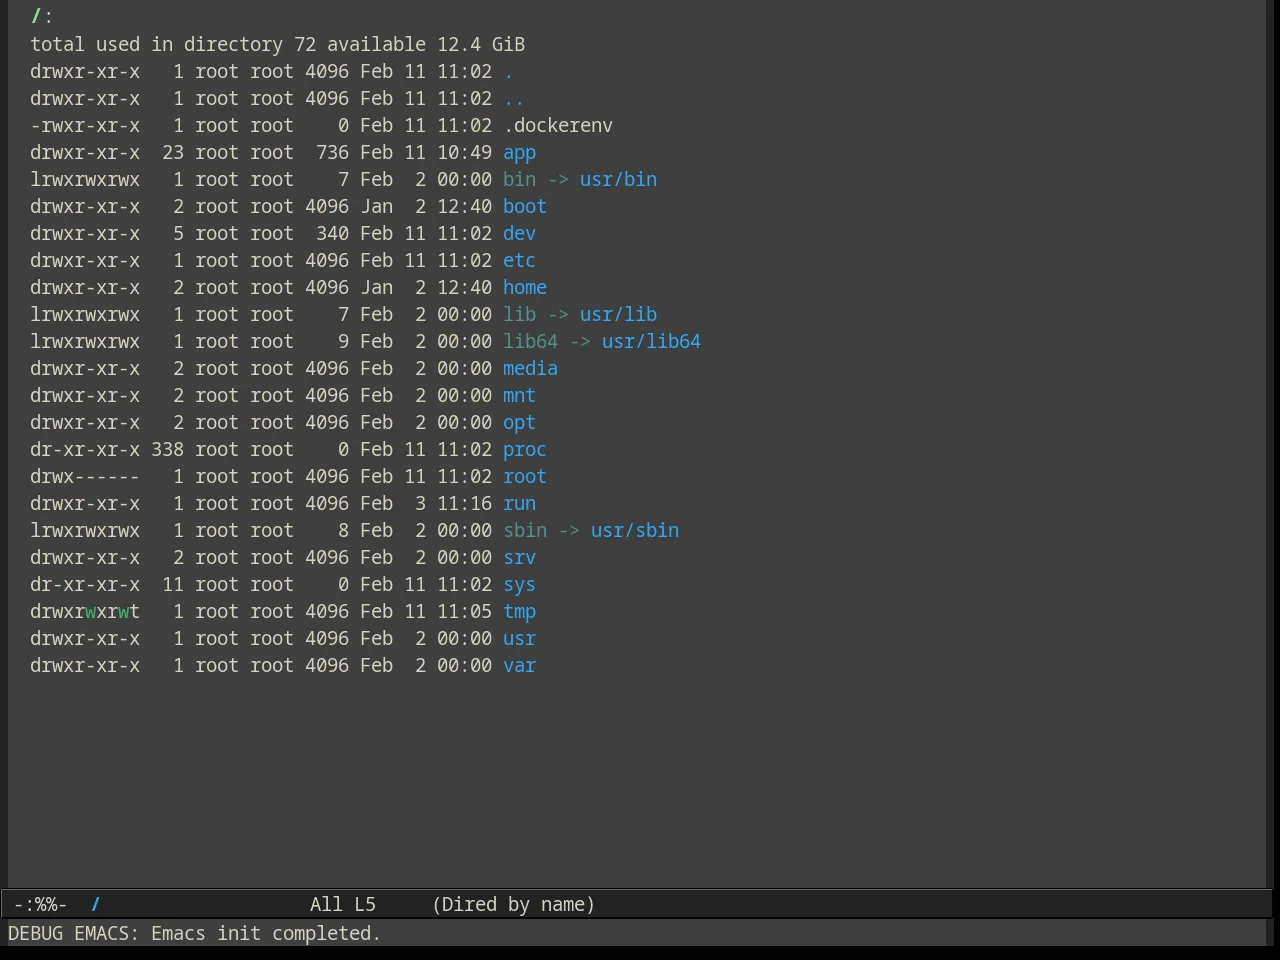Click the '11:16' time of run row
The width and height of the screenshot is (1280, 960).
464,504
